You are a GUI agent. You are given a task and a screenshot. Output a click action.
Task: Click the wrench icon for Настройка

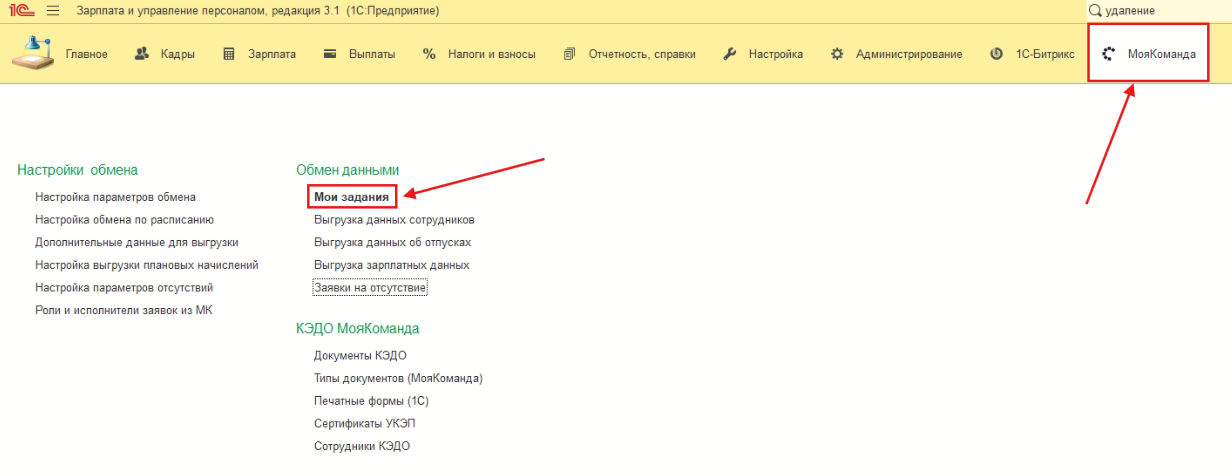729,54
